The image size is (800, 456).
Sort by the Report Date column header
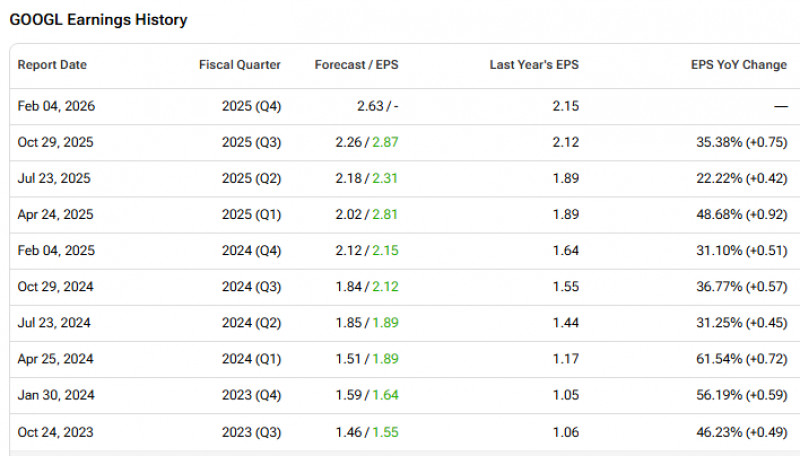click(x=52, y=65)
